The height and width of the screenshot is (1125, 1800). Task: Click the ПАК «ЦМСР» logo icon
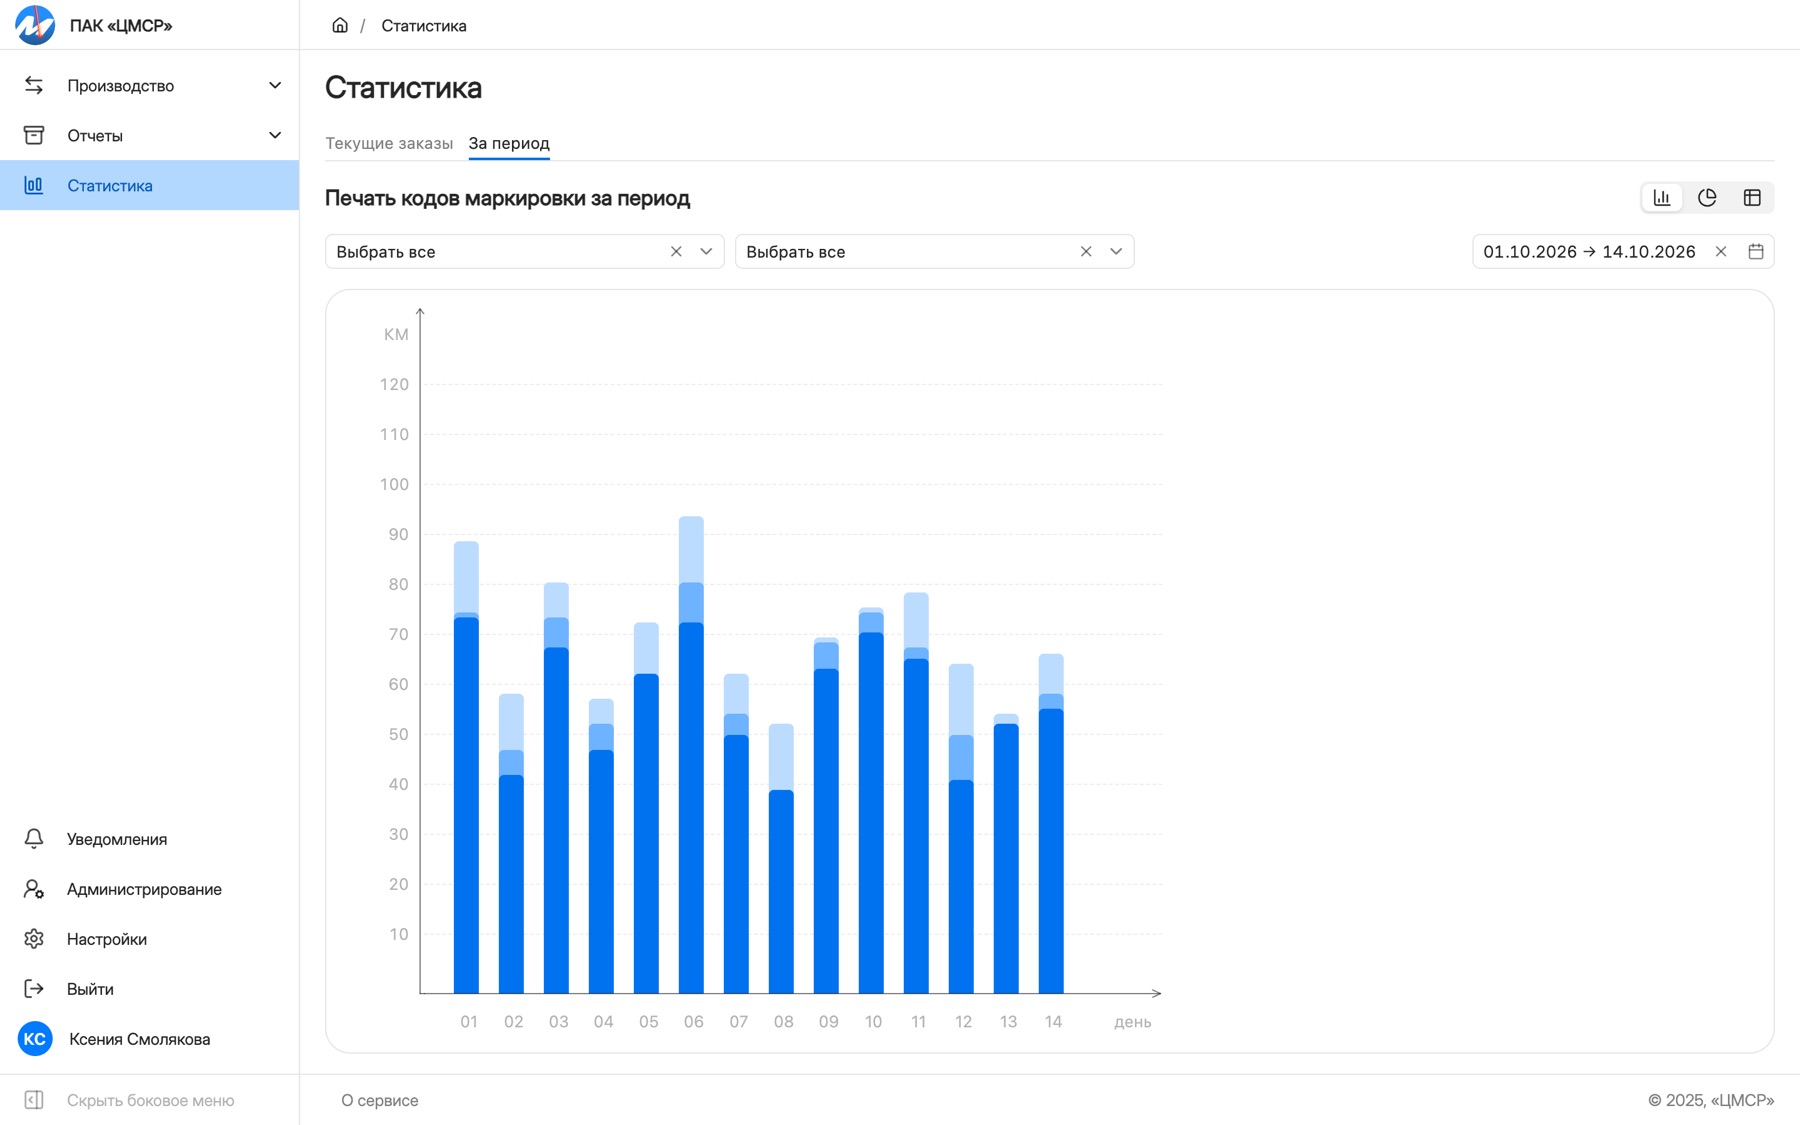35,25
